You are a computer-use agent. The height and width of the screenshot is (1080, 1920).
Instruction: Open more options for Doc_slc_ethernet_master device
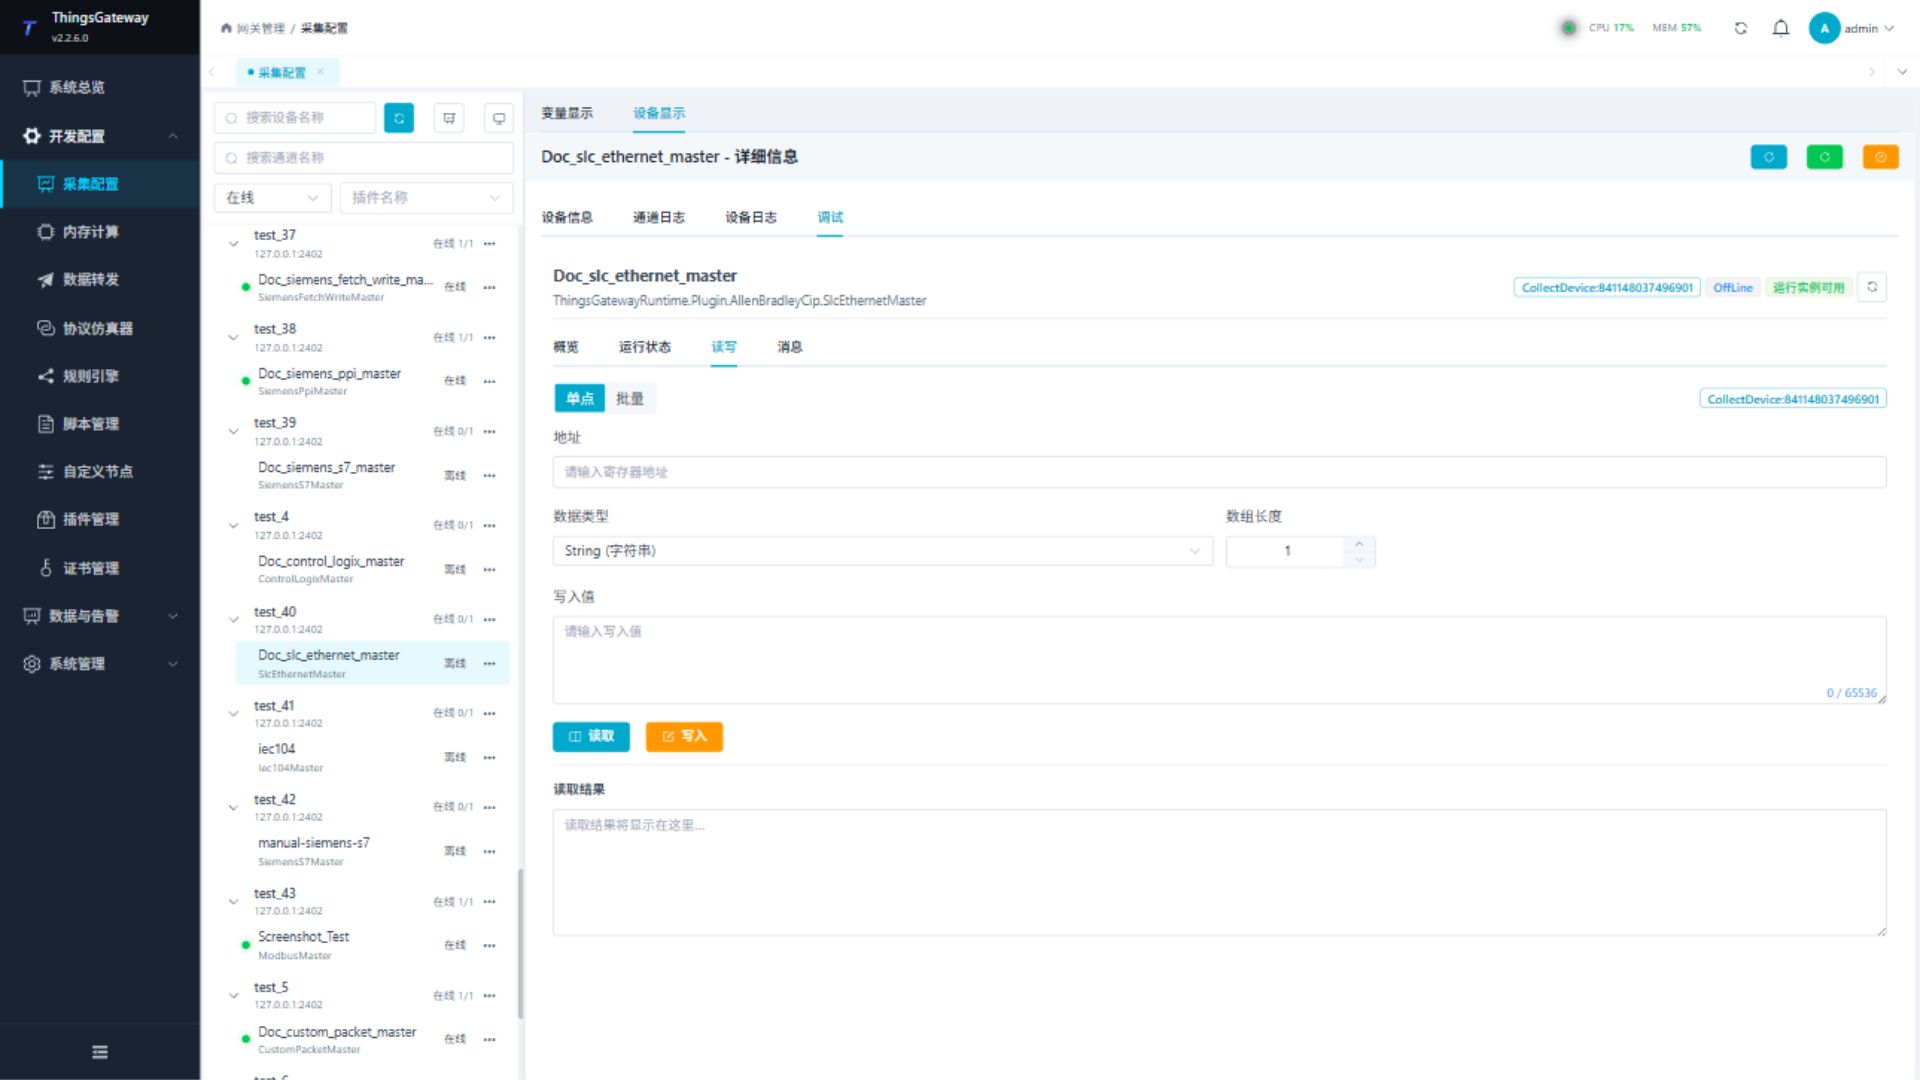tap(490, 663)
